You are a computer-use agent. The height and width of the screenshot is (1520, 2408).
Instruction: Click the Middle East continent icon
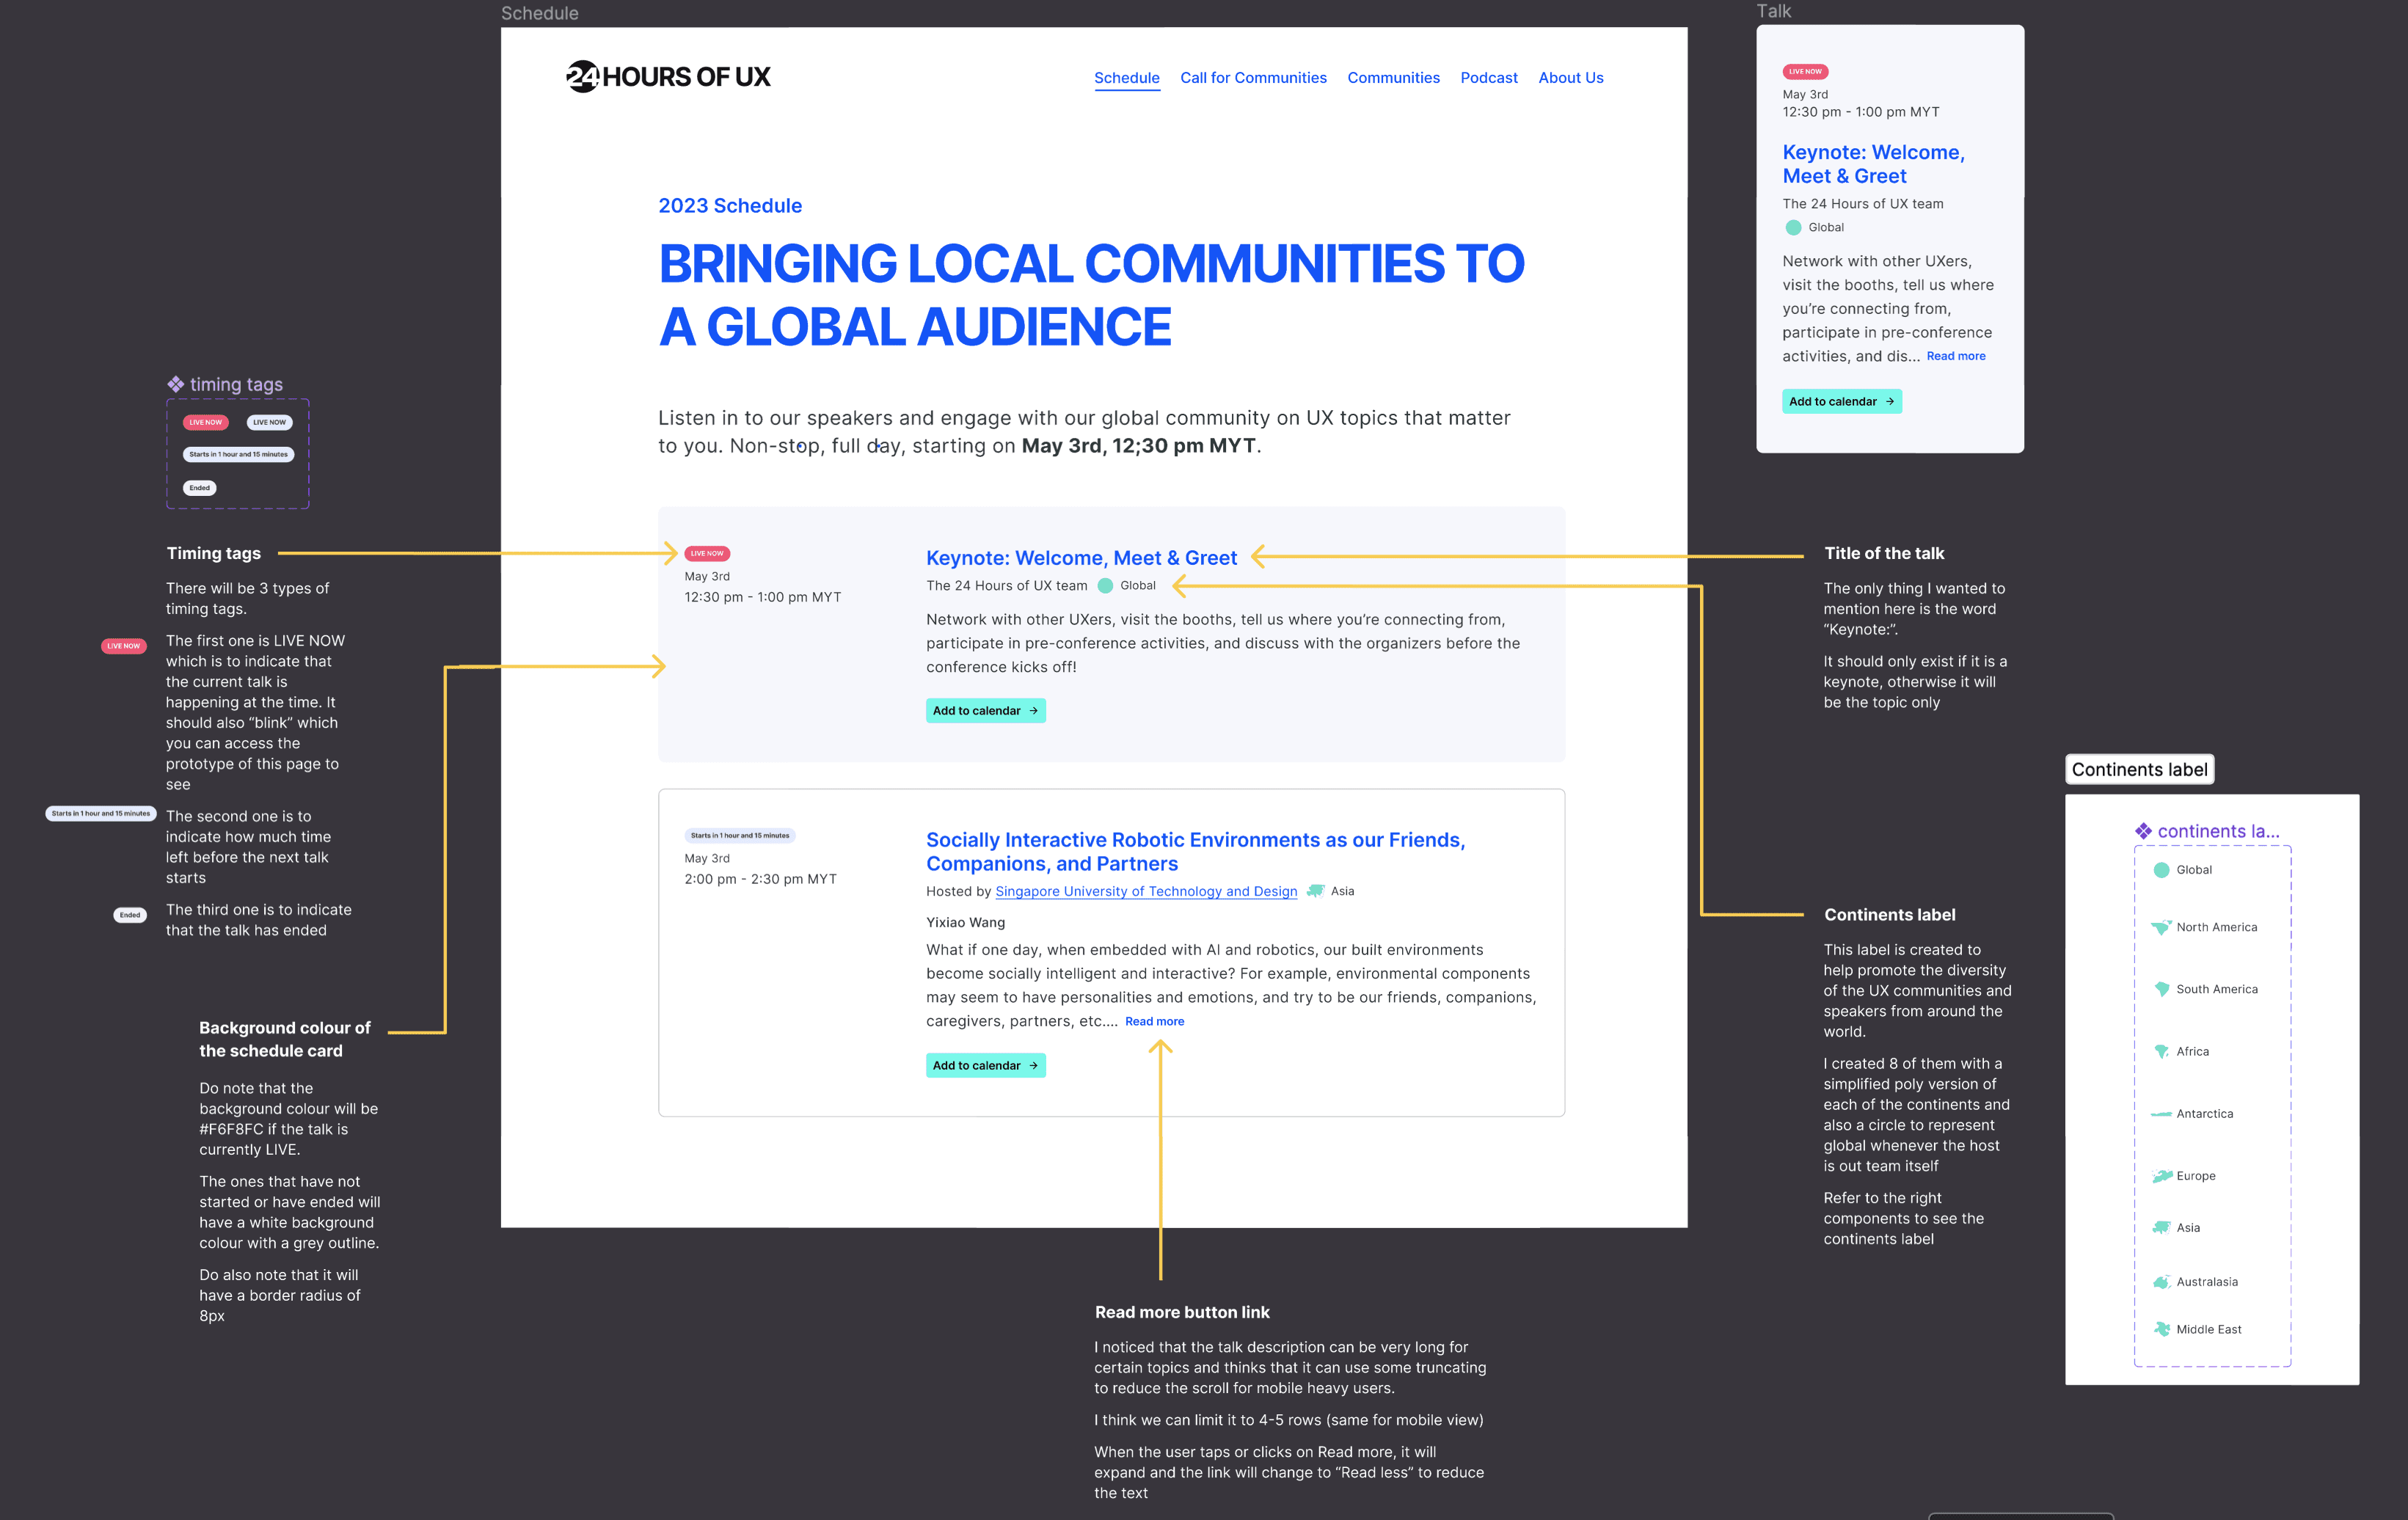click(x=2161, y=1329)
